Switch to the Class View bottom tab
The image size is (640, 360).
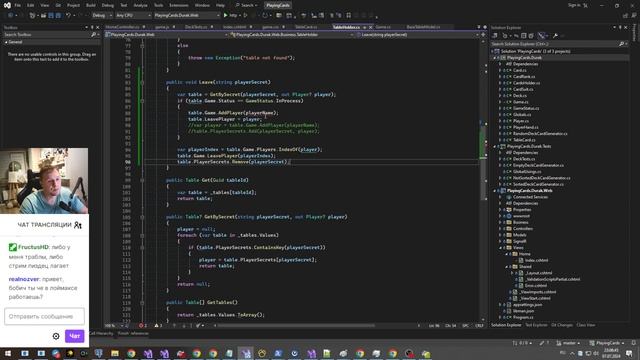(x=585, y=325)
